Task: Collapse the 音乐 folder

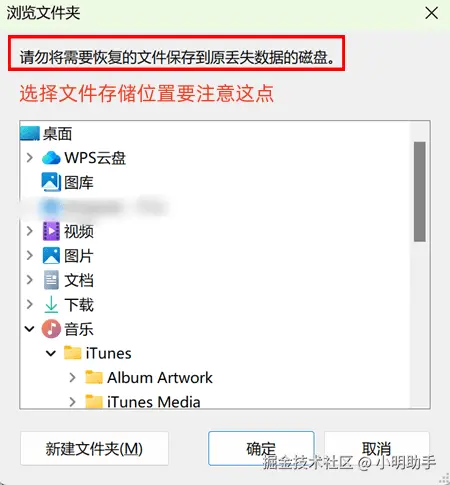Action: pyautogui.click(x=30, y=329)
